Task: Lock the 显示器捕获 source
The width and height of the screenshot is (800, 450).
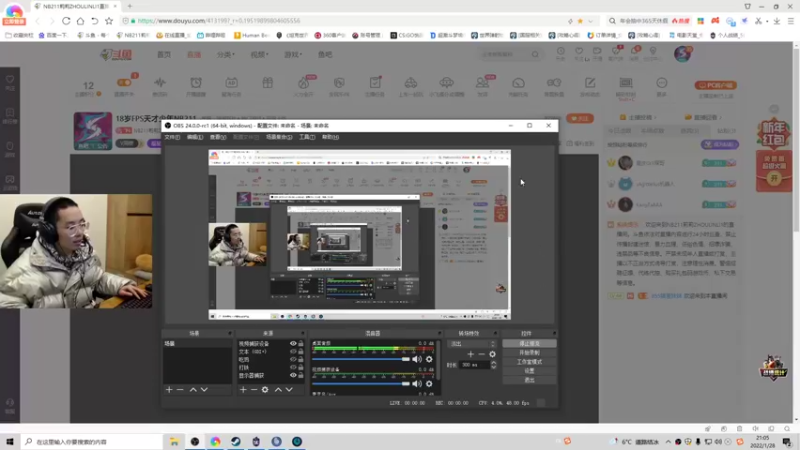Action: [x=301, y=376]
